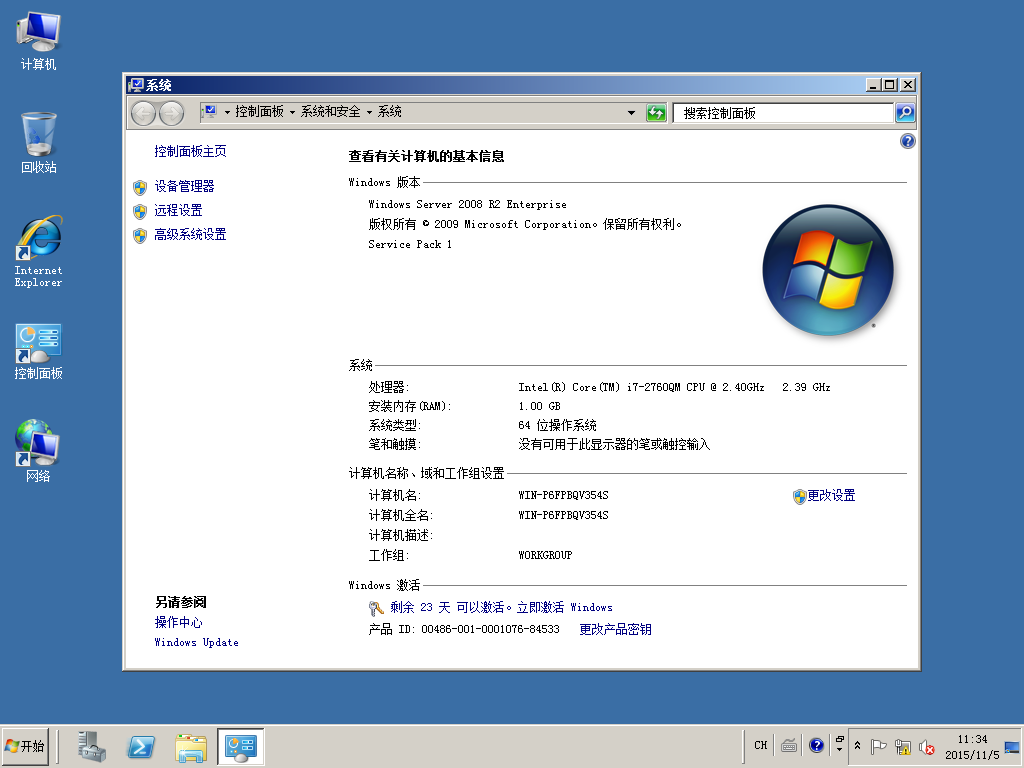
Task: Click the system icon in address bar
Action: [x=210, y=112]
